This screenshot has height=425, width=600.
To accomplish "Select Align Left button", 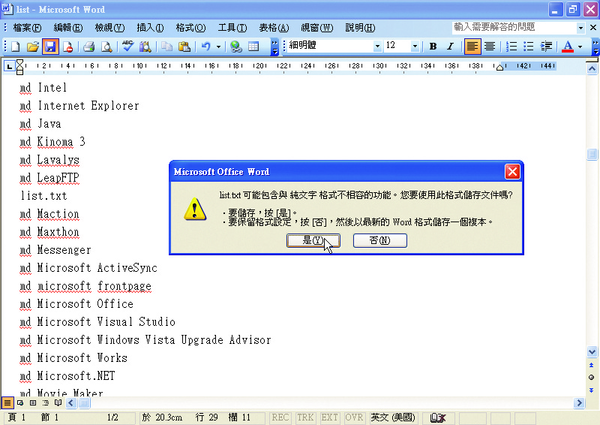I will pos(472,46).
